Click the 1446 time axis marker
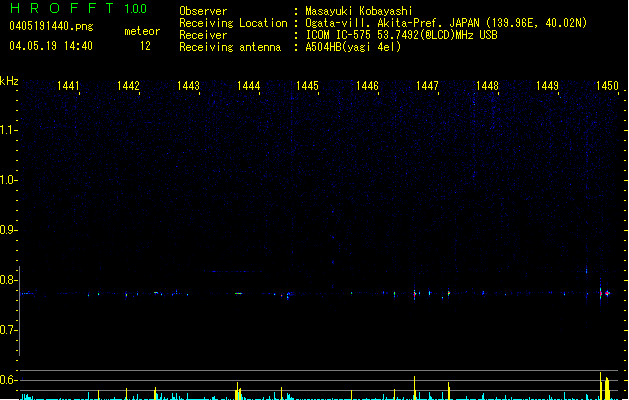 [x=367, y=85]
